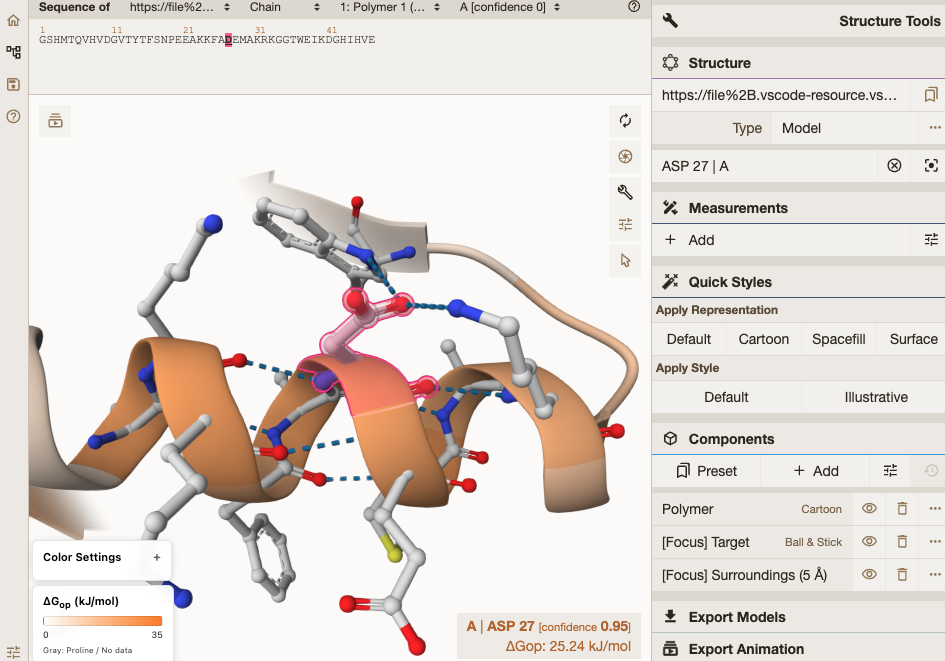The width and height of the screenshot is (945, 661).
Task: Toggle Focus Target visibility eye
Action: coord(869,542)
